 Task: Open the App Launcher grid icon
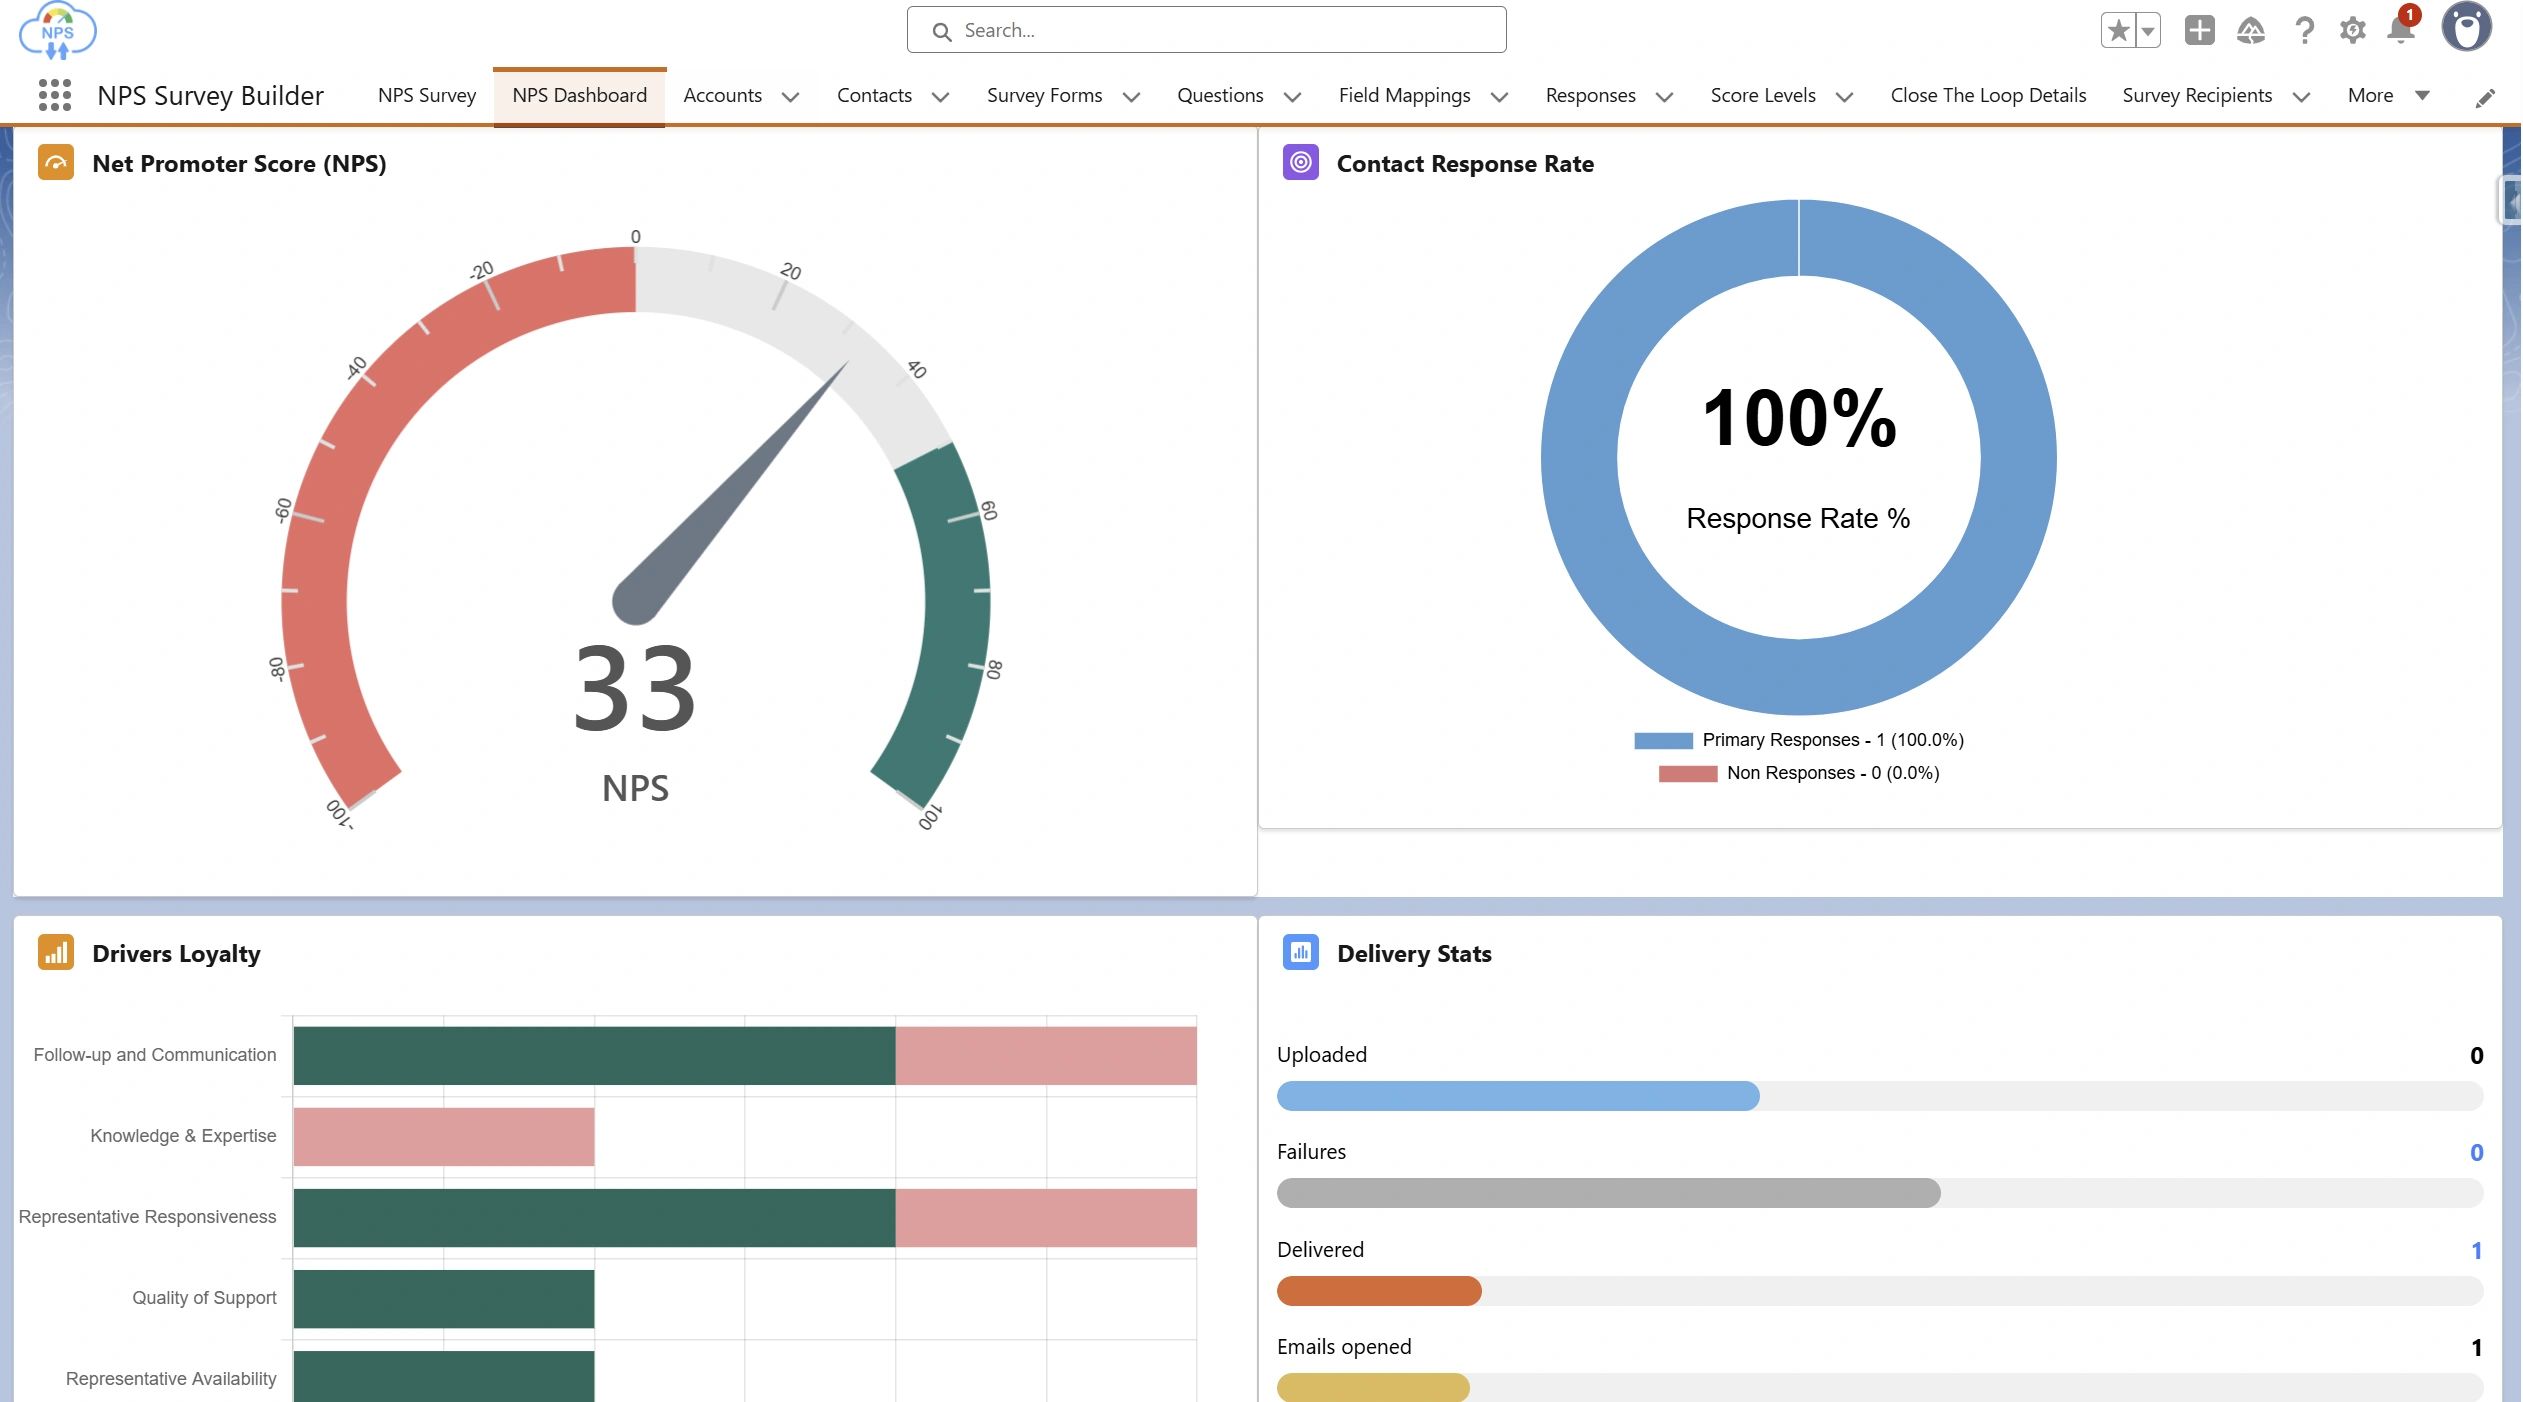[55, 95]
